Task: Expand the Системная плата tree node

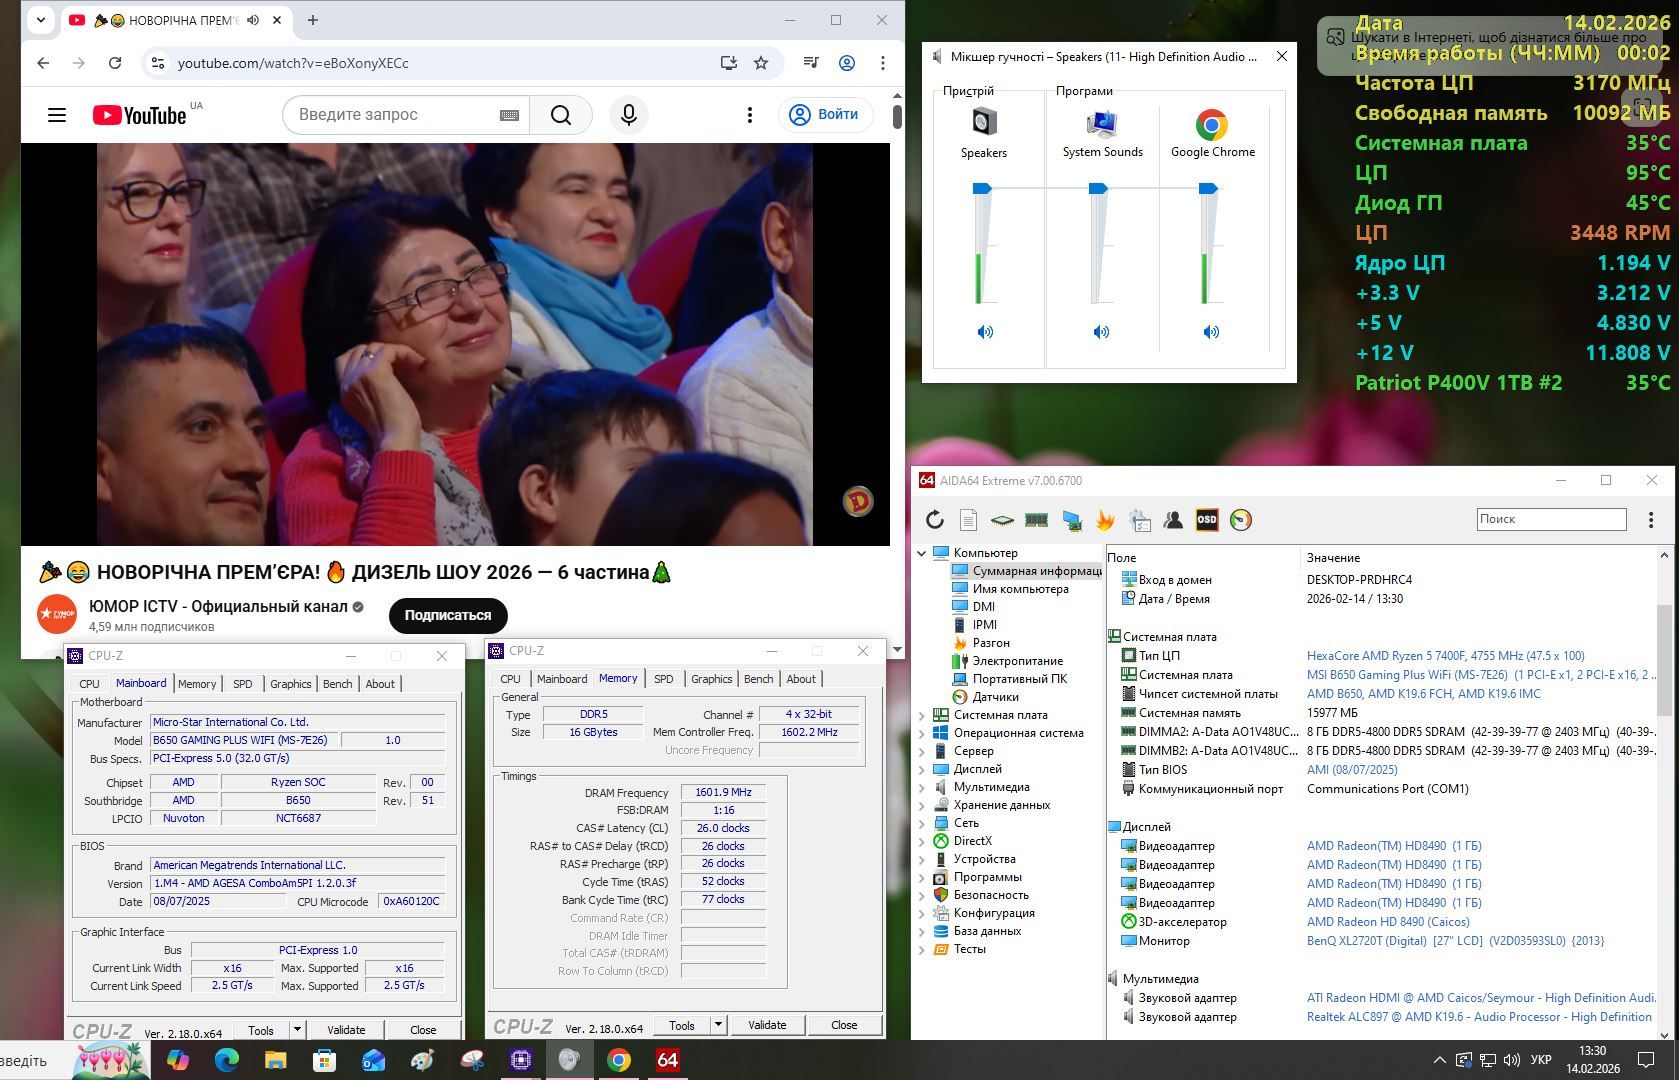Action: coord(922,715)
